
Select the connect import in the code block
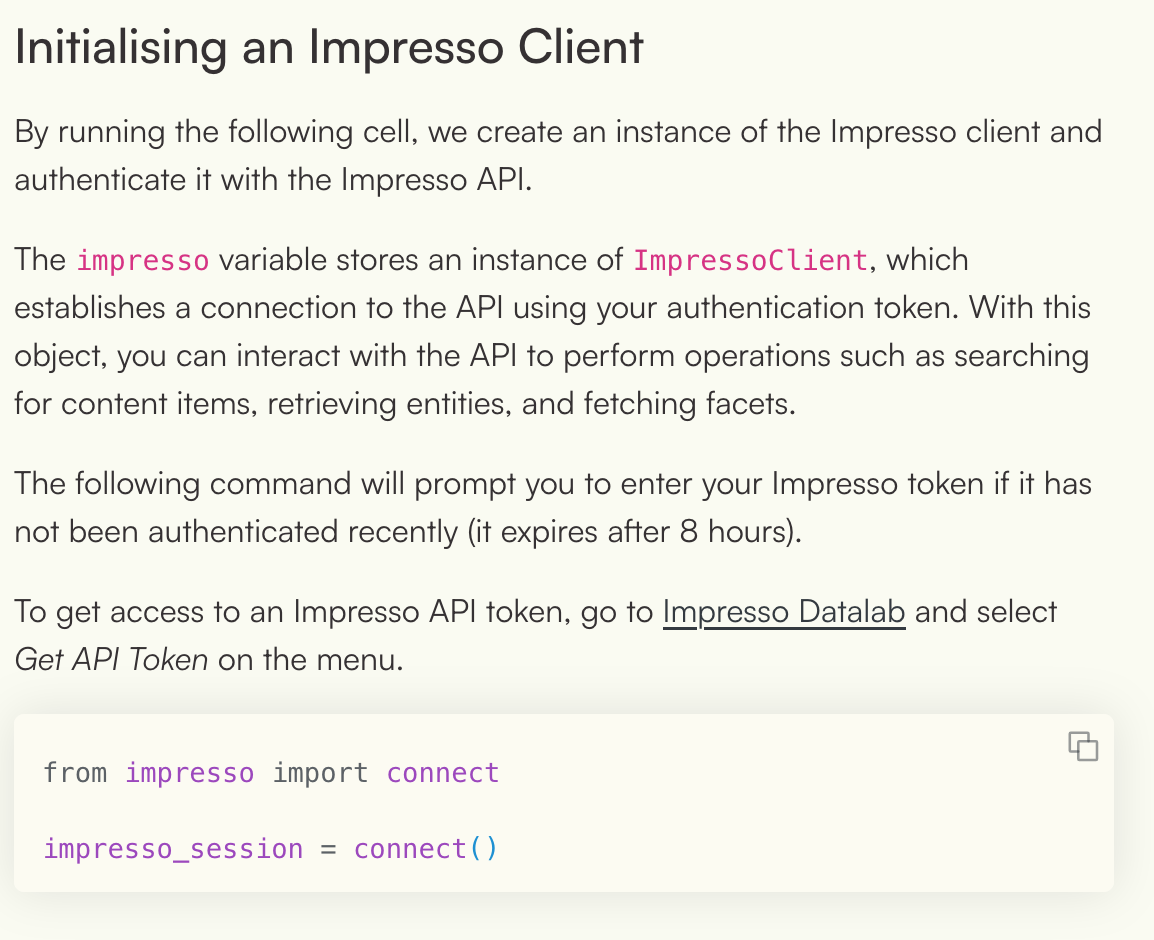pos(442,772)
